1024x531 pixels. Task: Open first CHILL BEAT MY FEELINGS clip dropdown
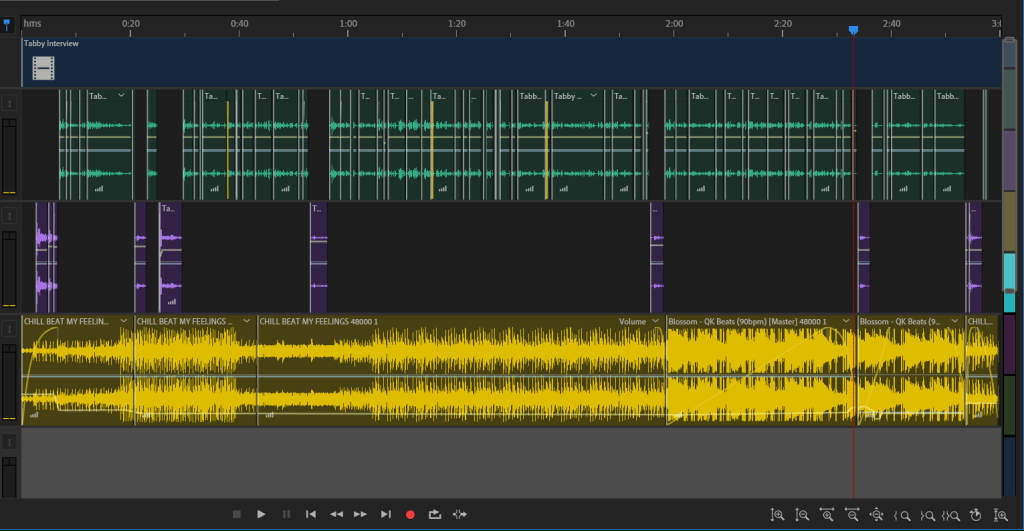click(124, 322)
